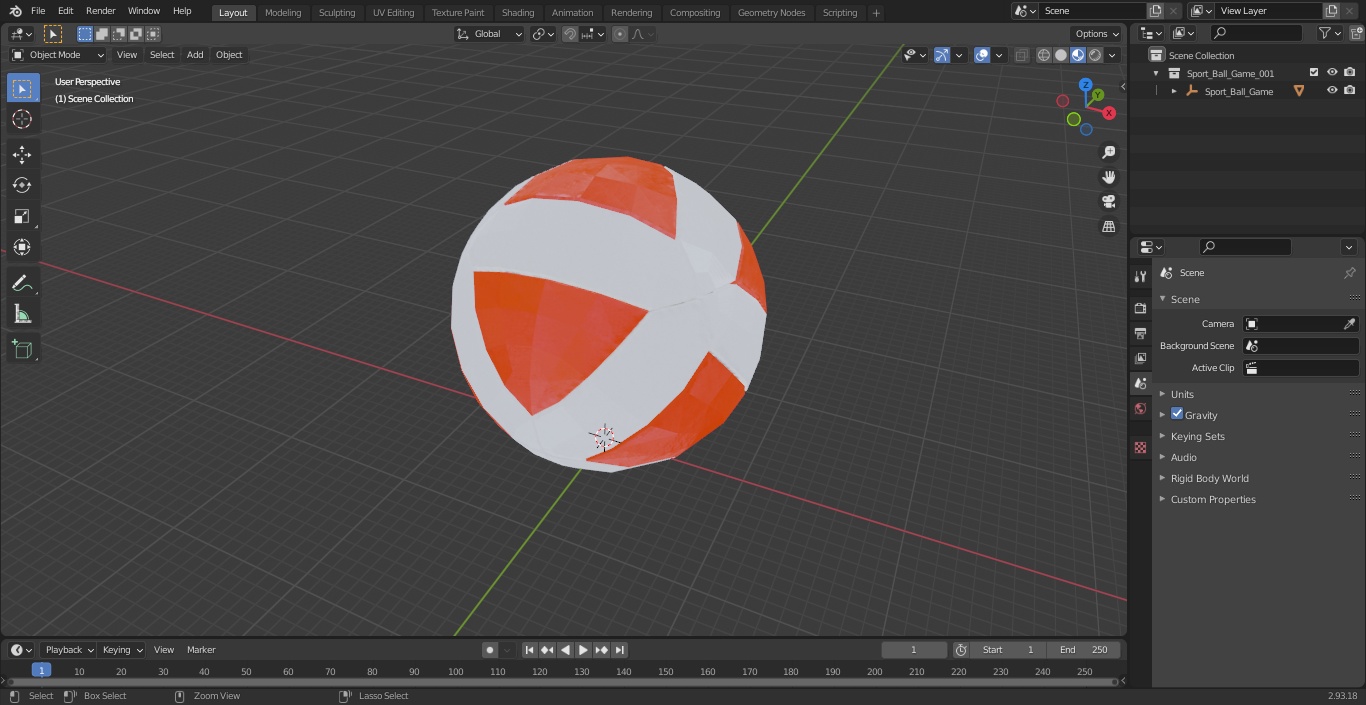Switch to material preview shading
This screenshot has height=705, width=1366.
(1078, 55)
